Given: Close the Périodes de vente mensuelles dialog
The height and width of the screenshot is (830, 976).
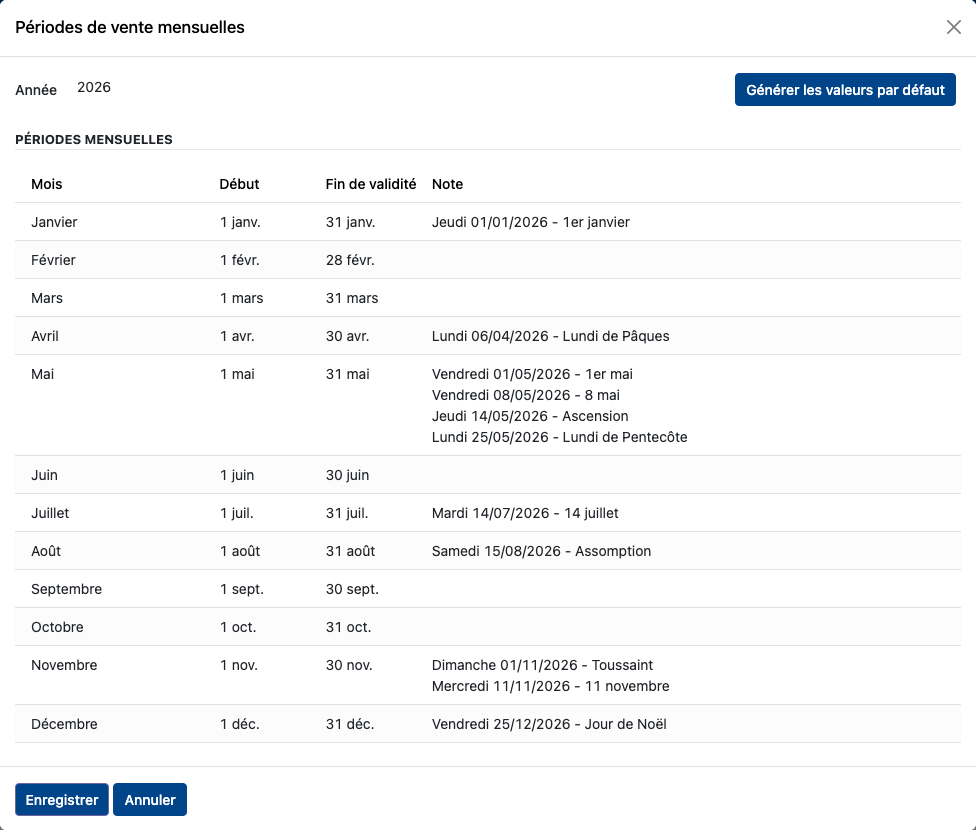Looking at the screenshot, I should tap(954, 27).
